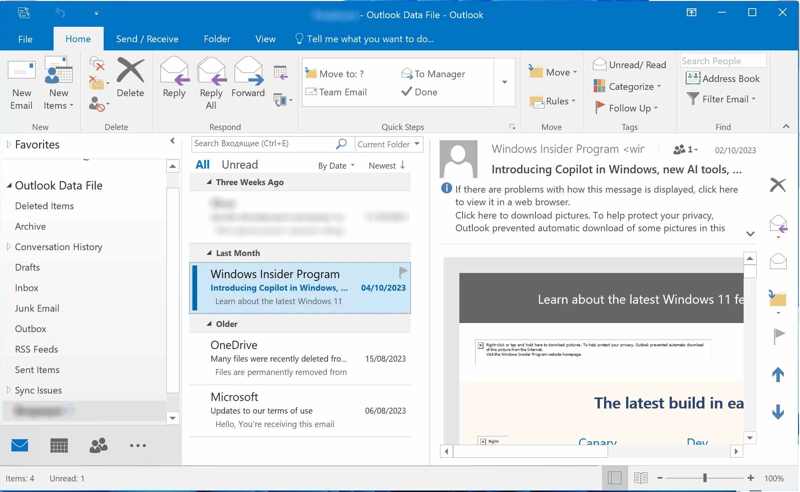The image size is (800, 492).
Task: Click the Ignore conversation icon
Action: pyautogui.click(x=97, y=64)
